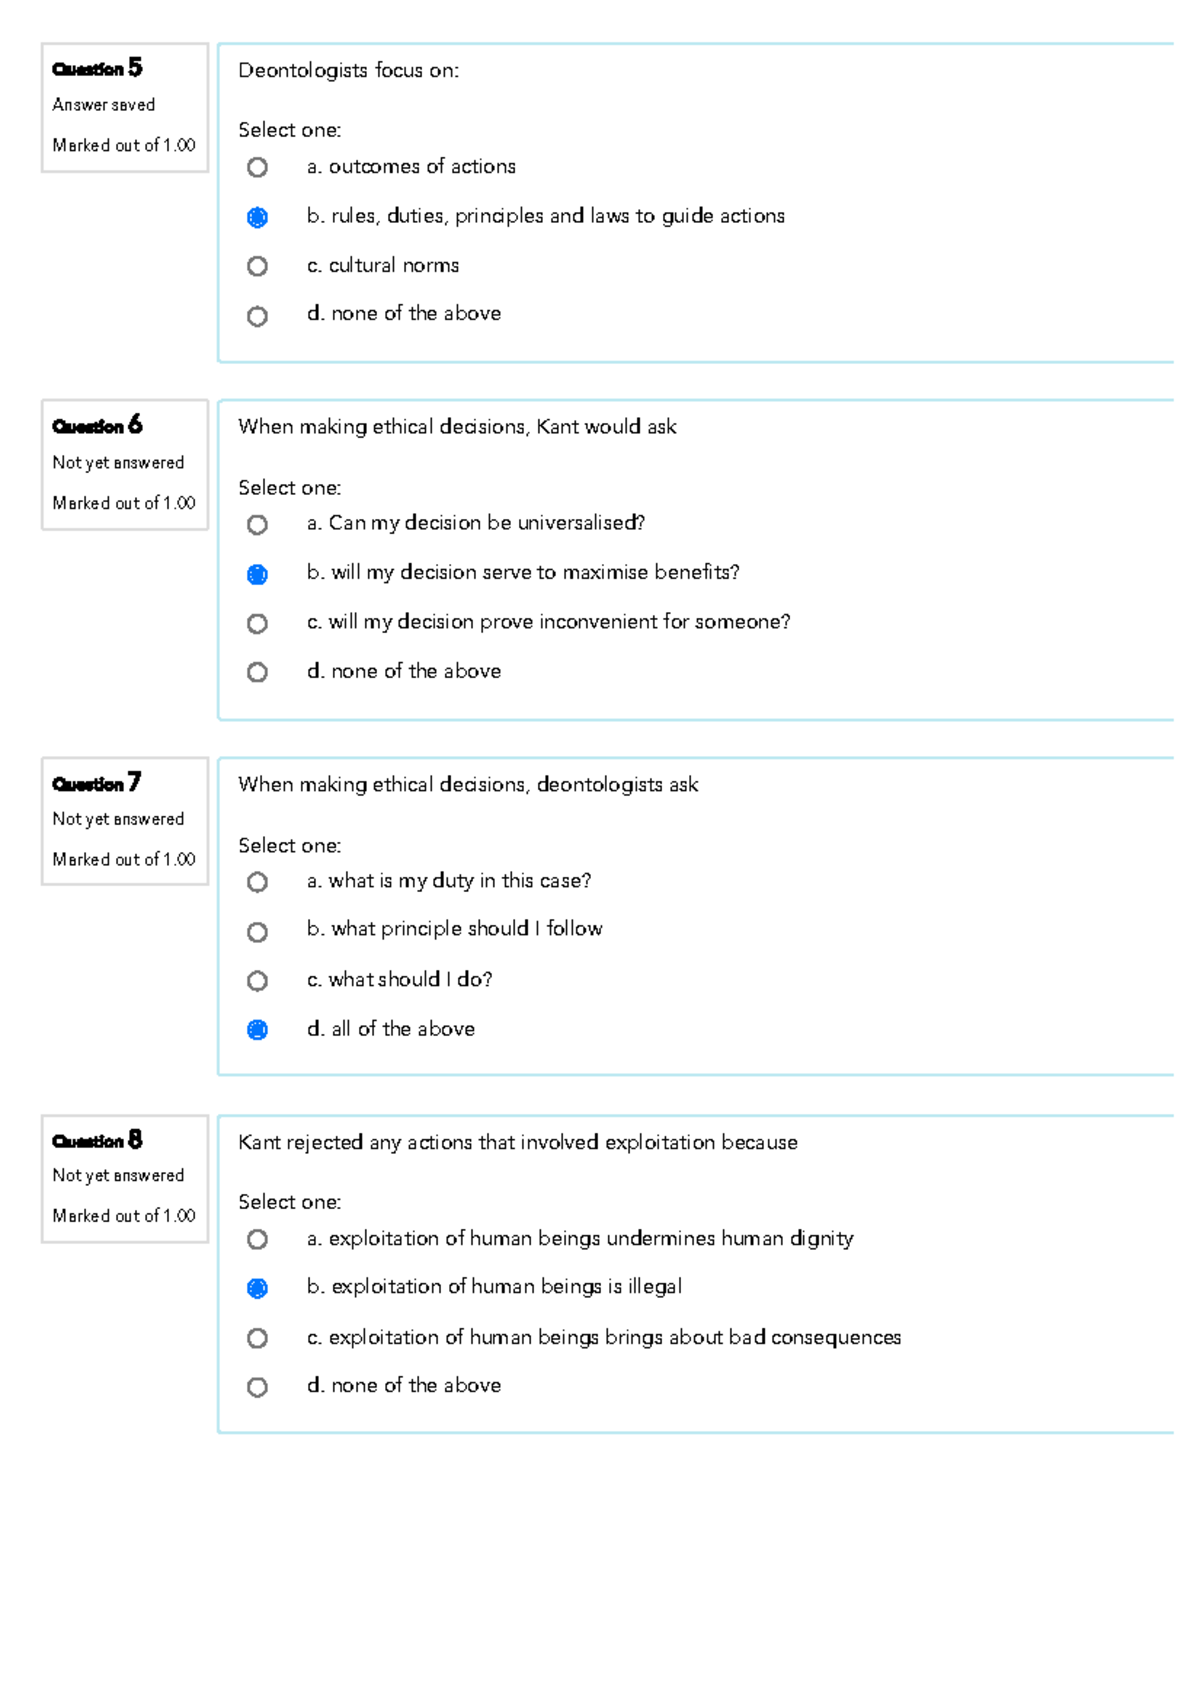
Task: Select what is my duty option
Action: tap(258, 883)
